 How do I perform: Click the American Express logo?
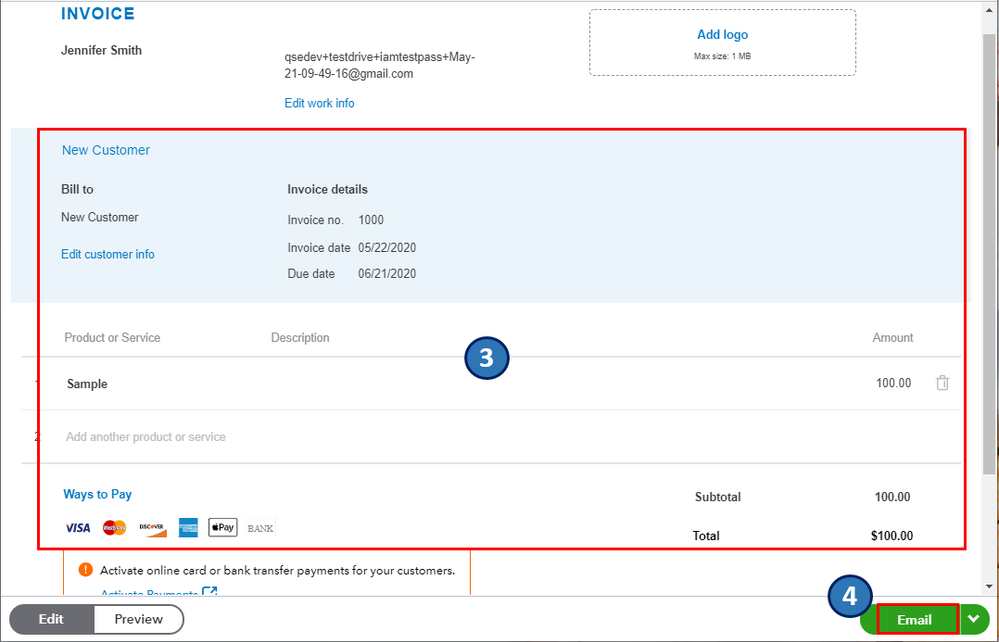188,527
